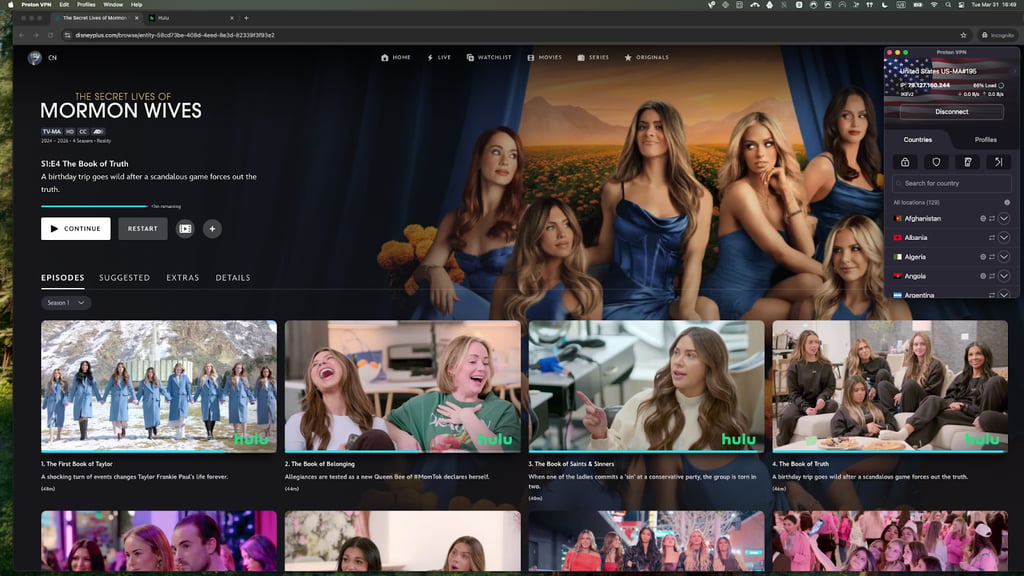
Task: Open the Profiles menu in menu bar
Action: coord(86,5)
